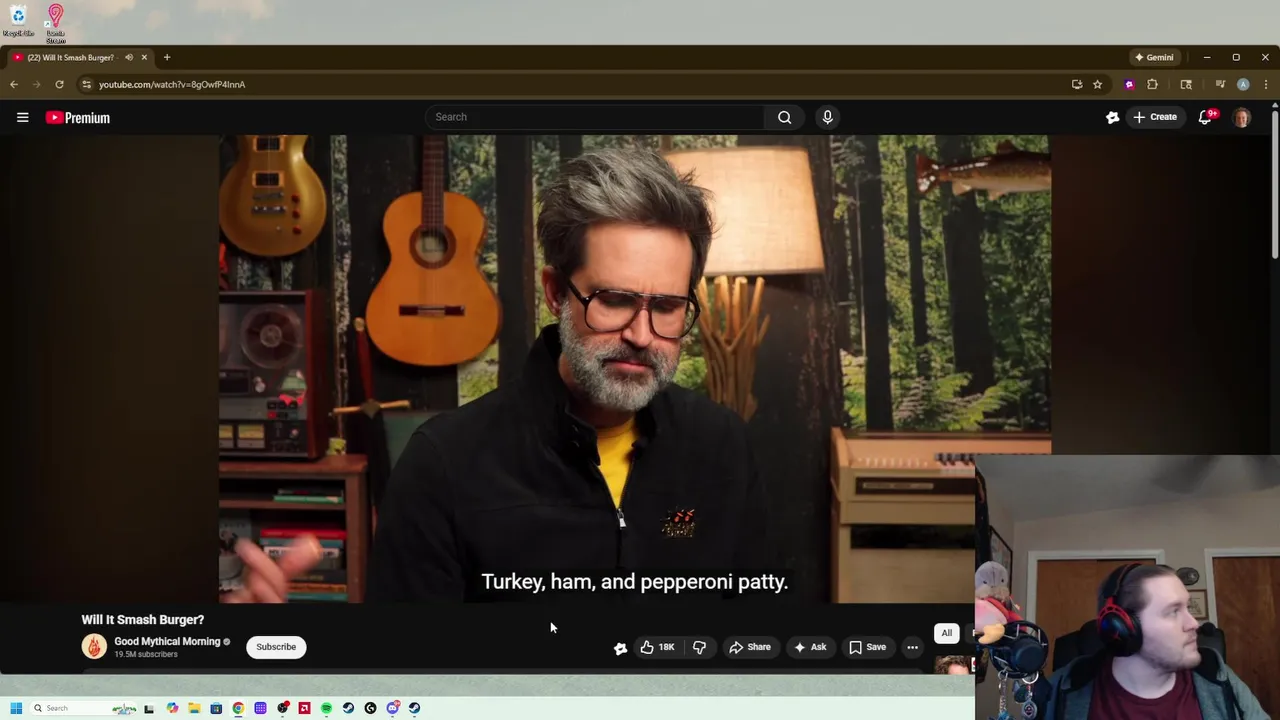Focus the YouTube search field

[x=595, y=117]
